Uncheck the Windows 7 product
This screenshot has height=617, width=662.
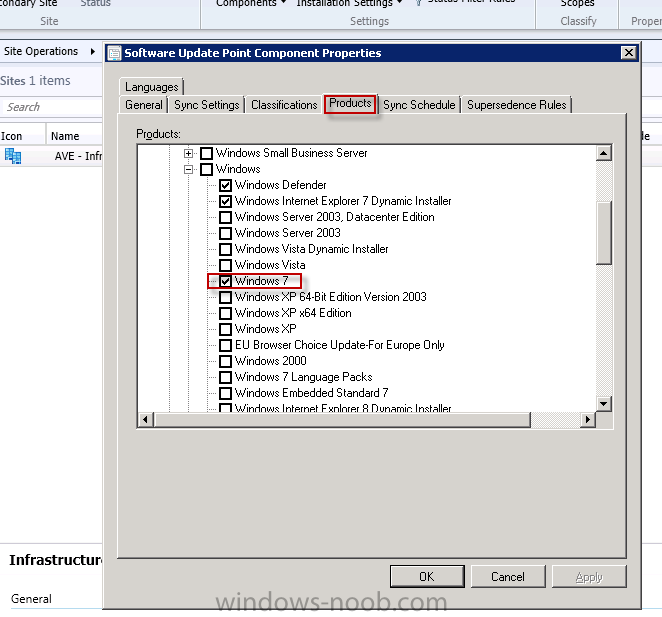pyautogui.click(x=225, y=281)
